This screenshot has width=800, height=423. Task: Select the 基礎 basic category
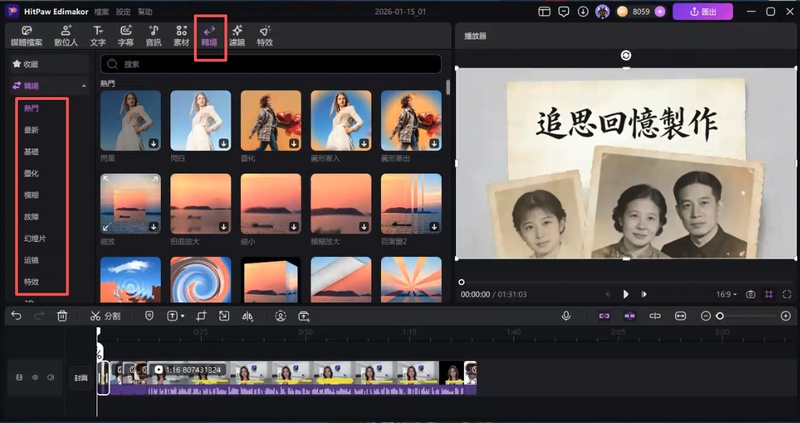pyautogui.click(x=31, y=152)
